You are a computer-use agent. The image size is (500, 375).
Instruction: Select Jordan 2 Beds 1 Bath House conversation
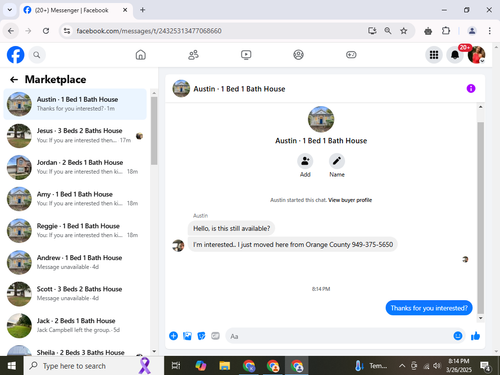pyautogui.click(x=75, y=167)
